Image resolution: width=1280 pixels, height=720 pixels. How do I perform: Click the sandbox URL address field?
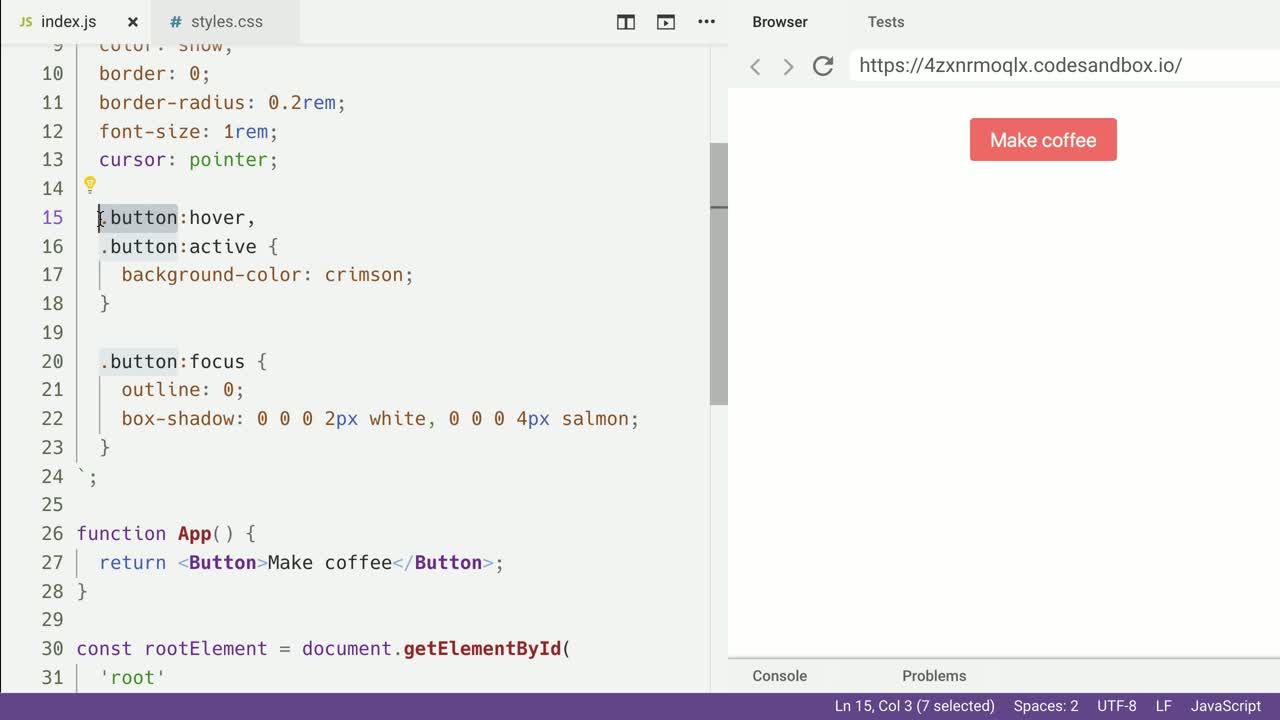pos(1060,66)
